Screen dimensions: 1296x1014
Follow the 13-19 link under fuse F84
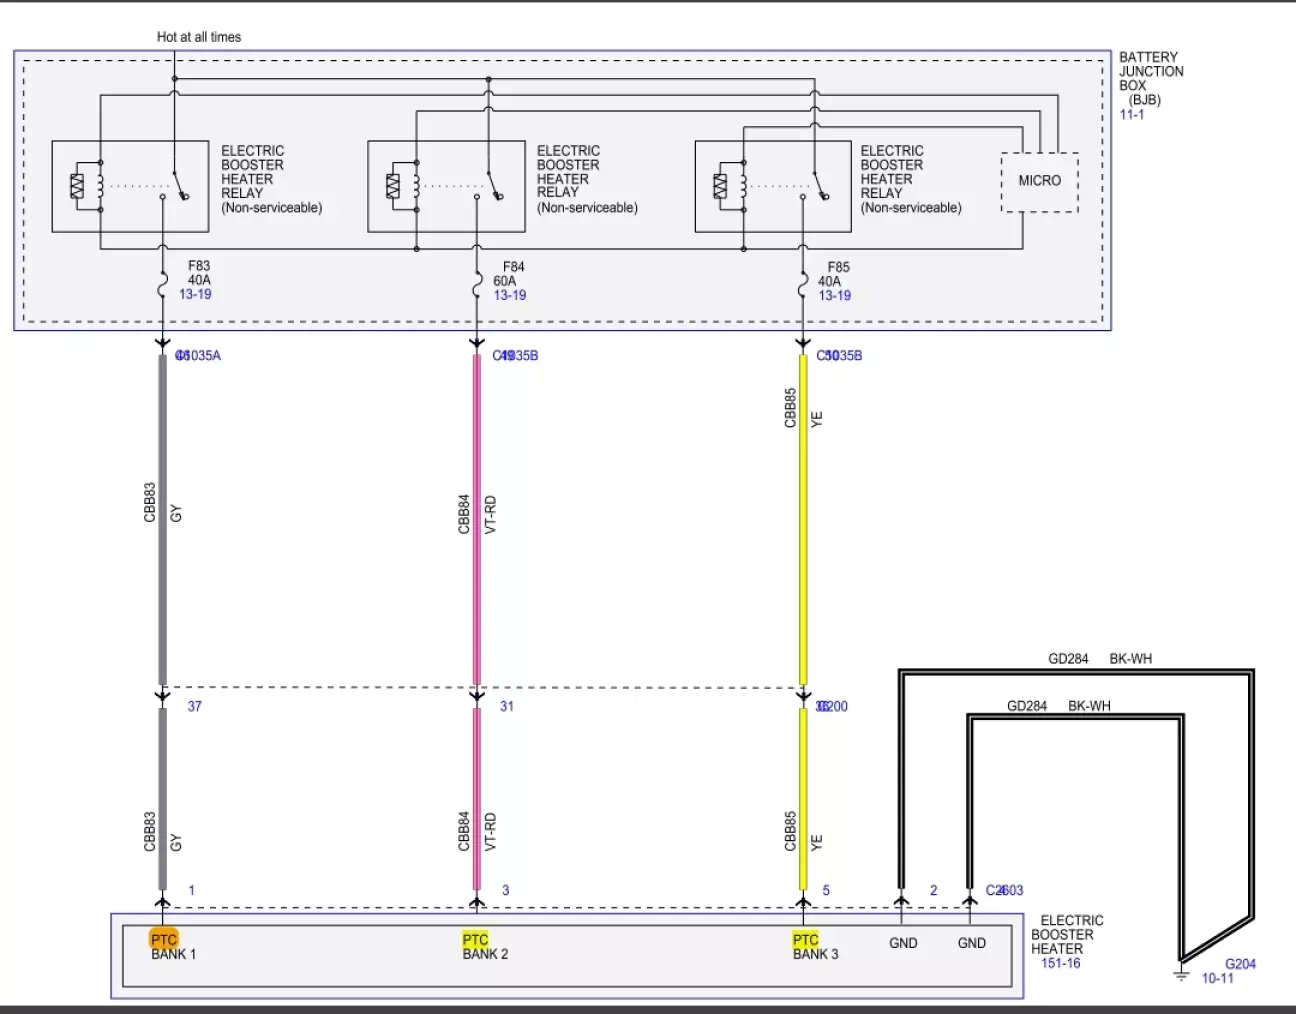tap(509, 295)
